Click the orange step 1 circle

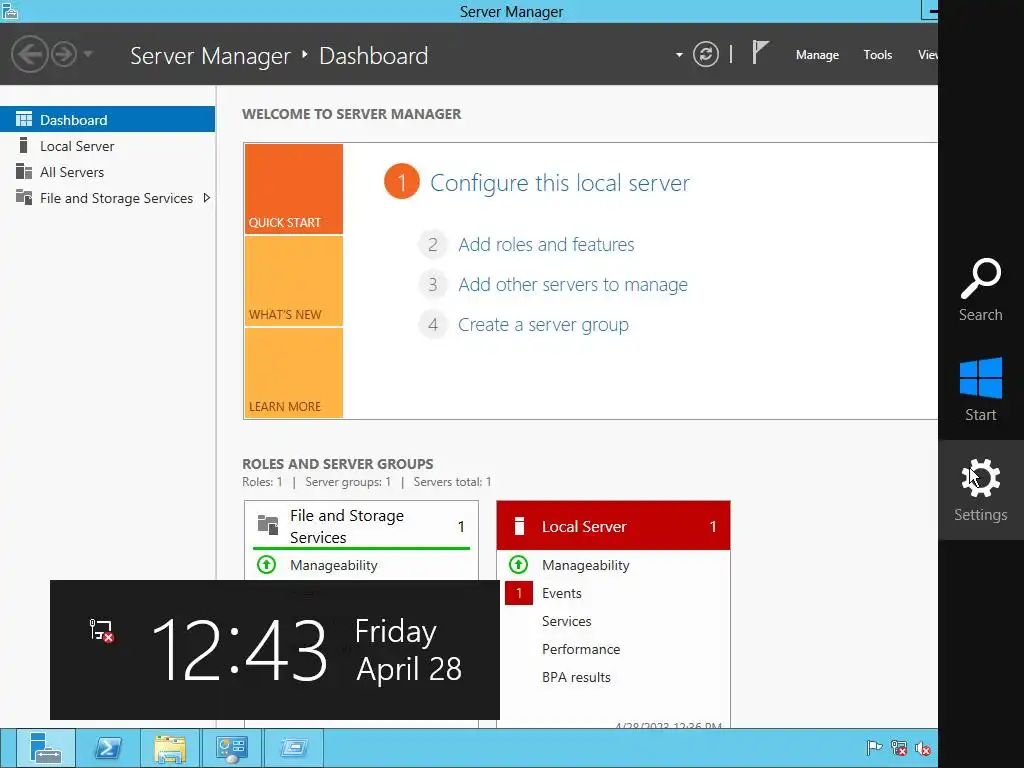coord(402,182)
